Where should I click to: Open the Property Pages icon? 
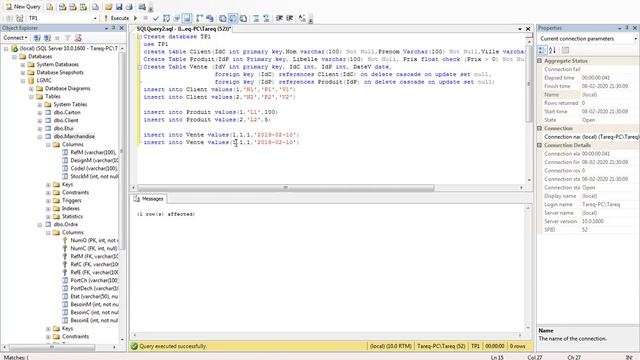point(565,50)
